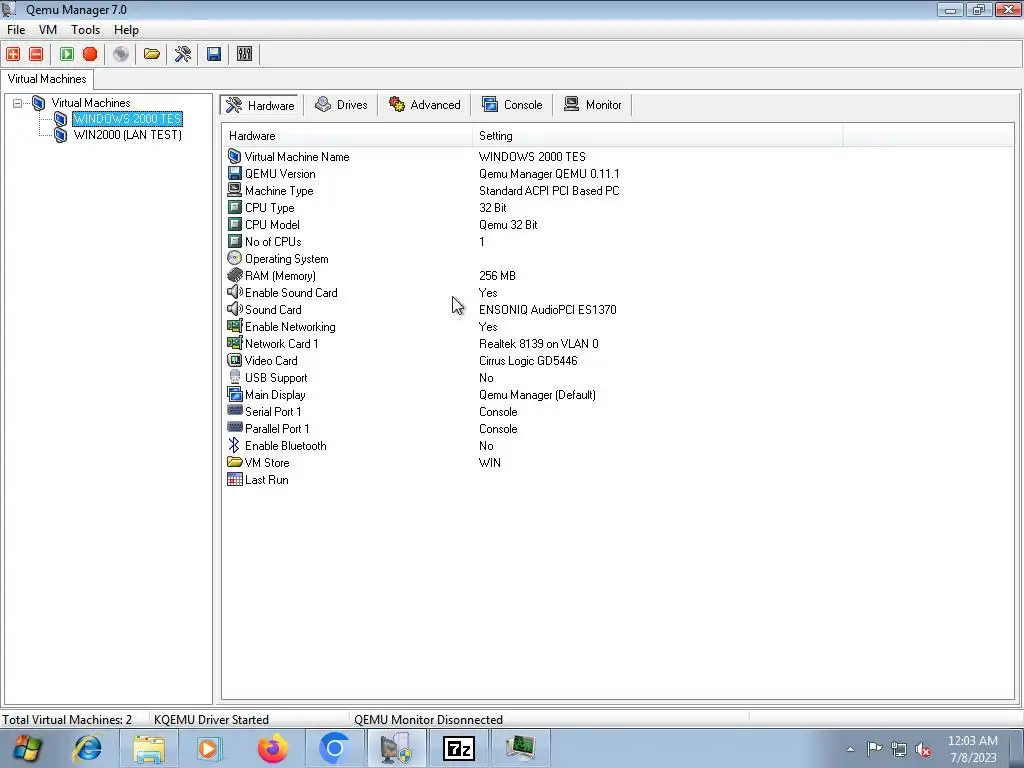
Task: Click the Standard ACPI PCI Based PC value
Action: point(549,191)
